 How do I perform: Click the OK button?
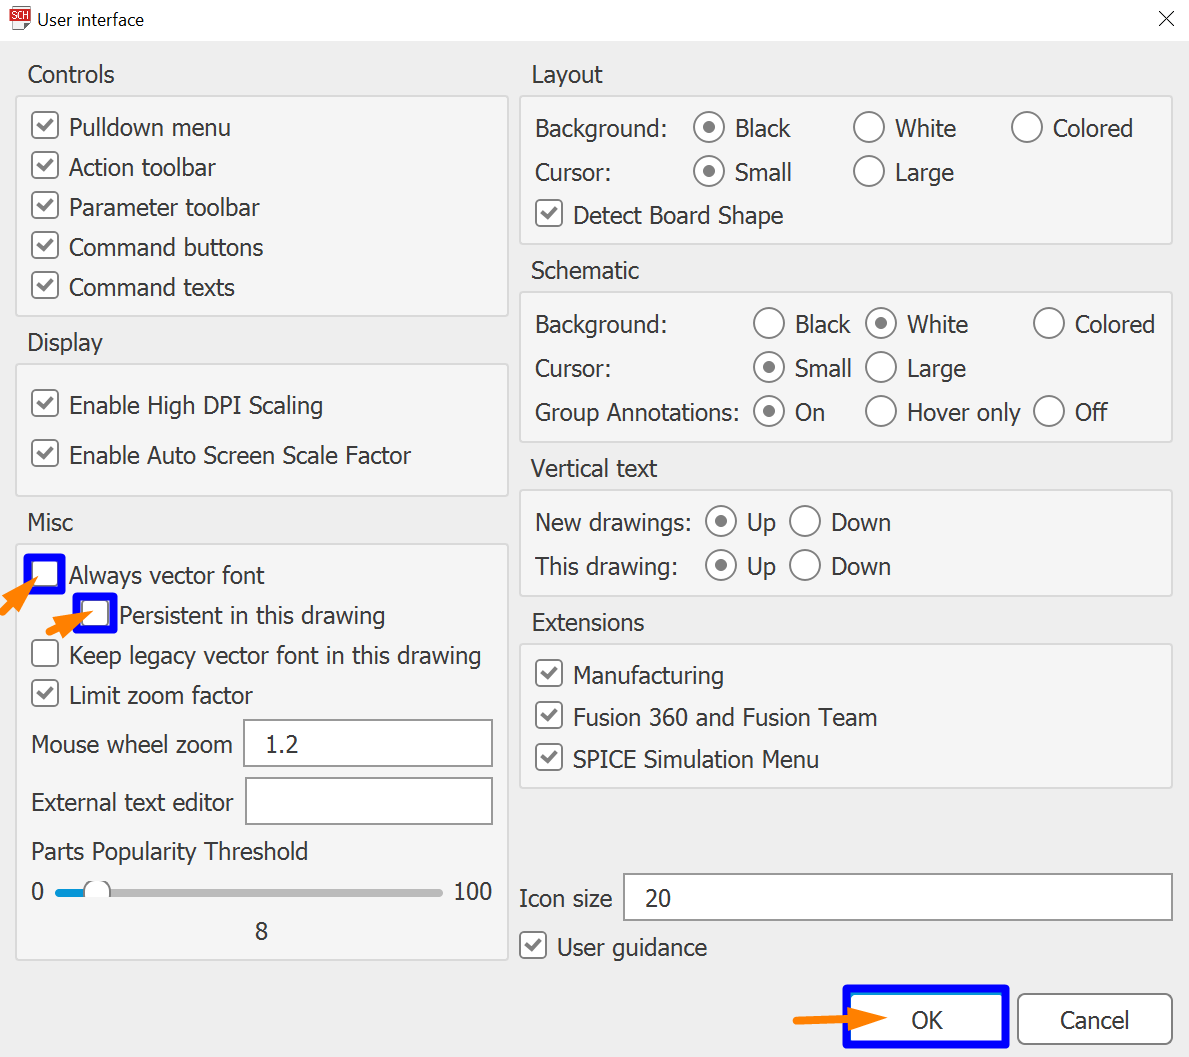coord(926,1019)
